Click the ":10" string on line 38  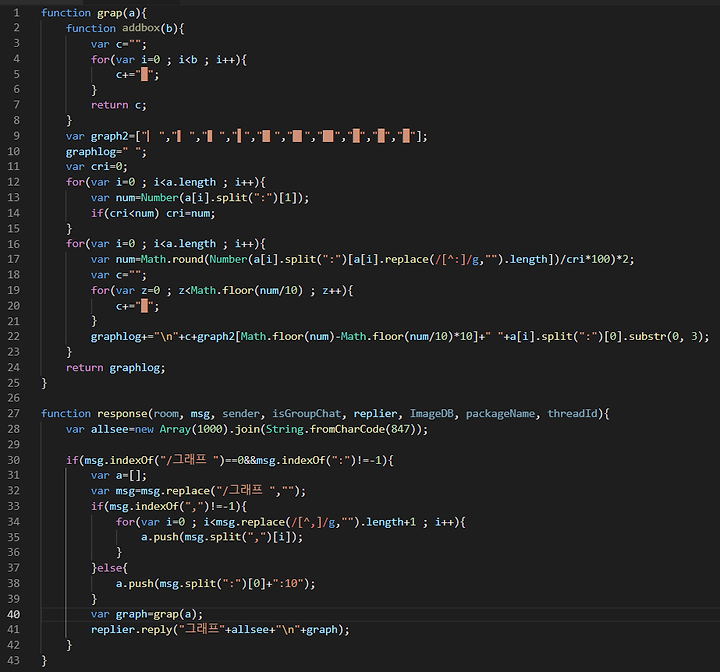[290, 583]
